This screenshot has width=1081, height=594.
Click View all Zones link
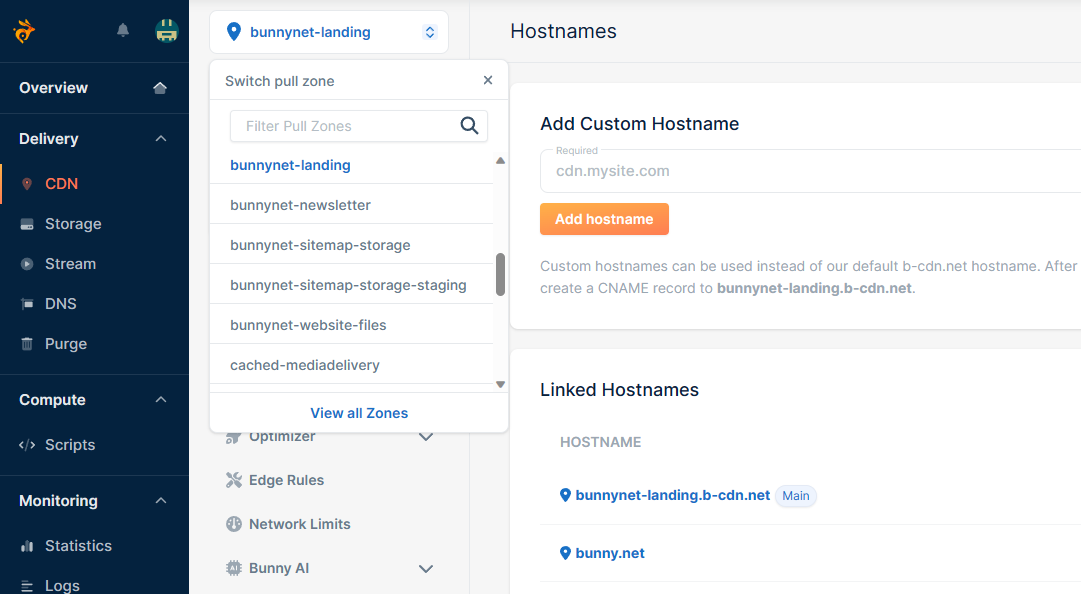pos(358,413)
